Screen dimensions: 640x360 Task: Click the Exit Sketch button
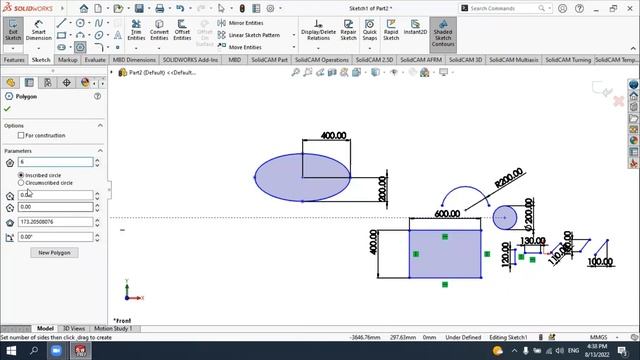coord(13,30)
